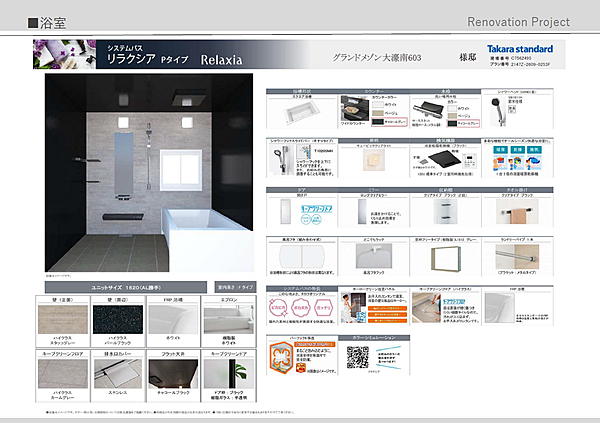The height and width of the screenshot is (423, 600).
Task: Click the woman cleaning wall panel photo
Action: (353, 308)
